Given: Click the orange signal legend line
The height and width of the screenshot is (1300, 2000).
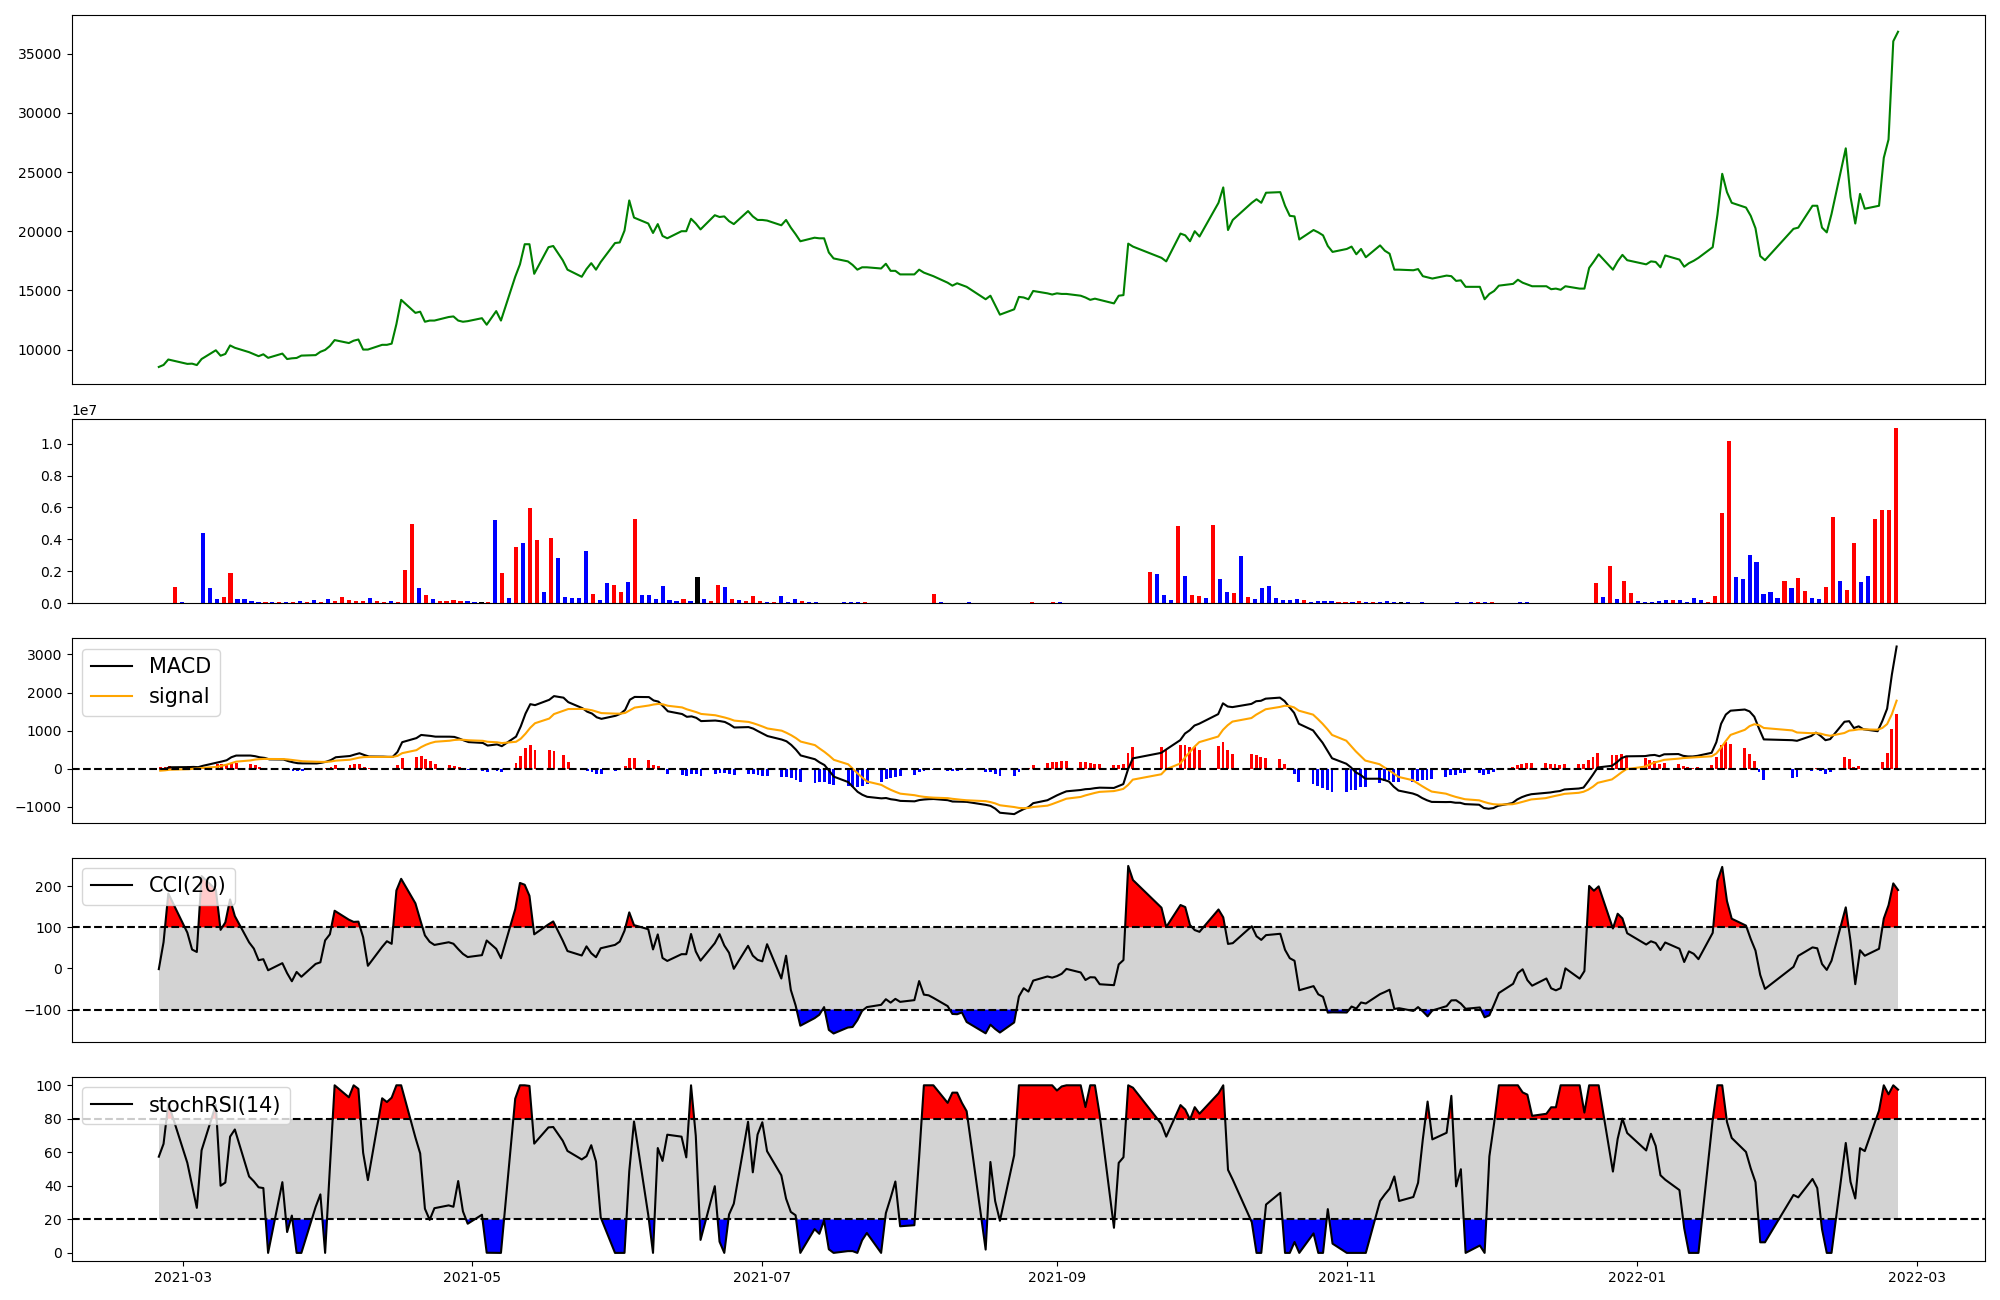Looking at the screenshot, I should click(111, 696).
